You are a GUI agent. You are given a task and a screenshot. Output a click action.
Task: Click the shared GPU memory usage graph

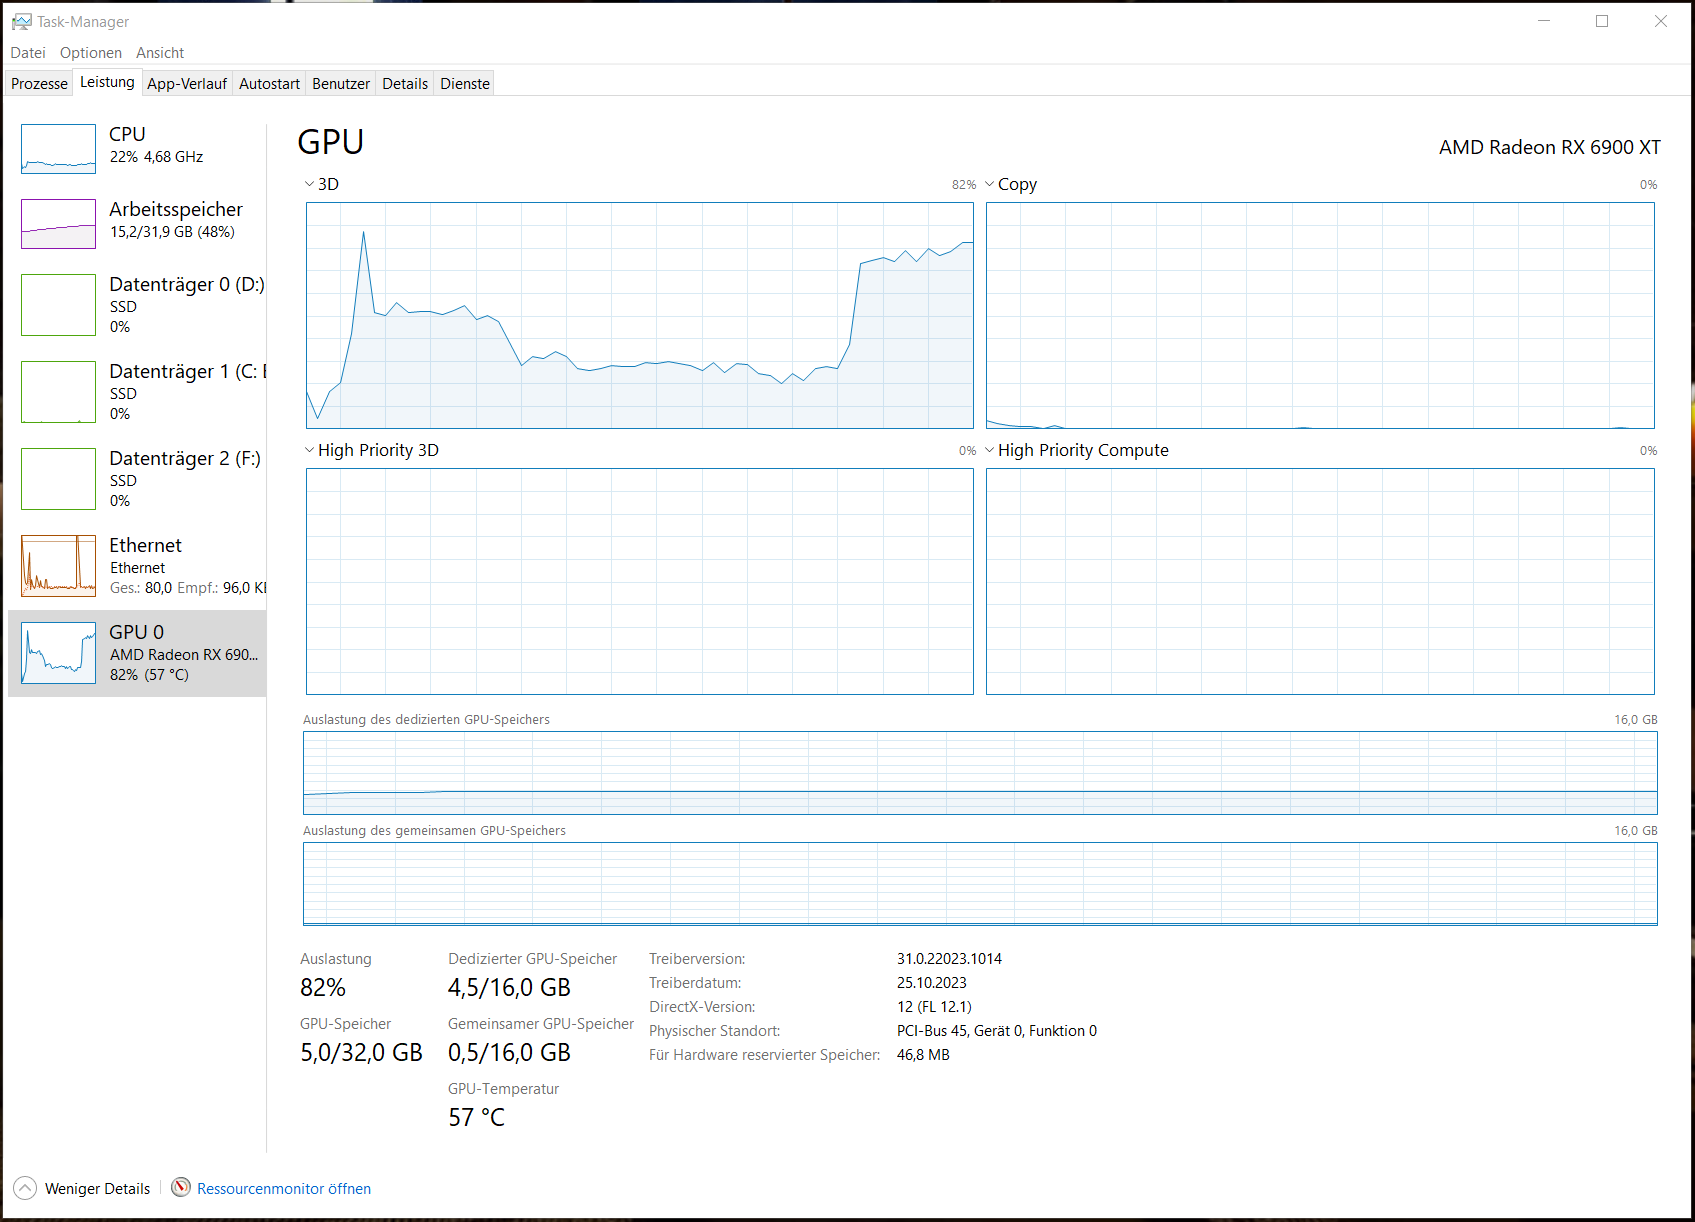(980, 884)
